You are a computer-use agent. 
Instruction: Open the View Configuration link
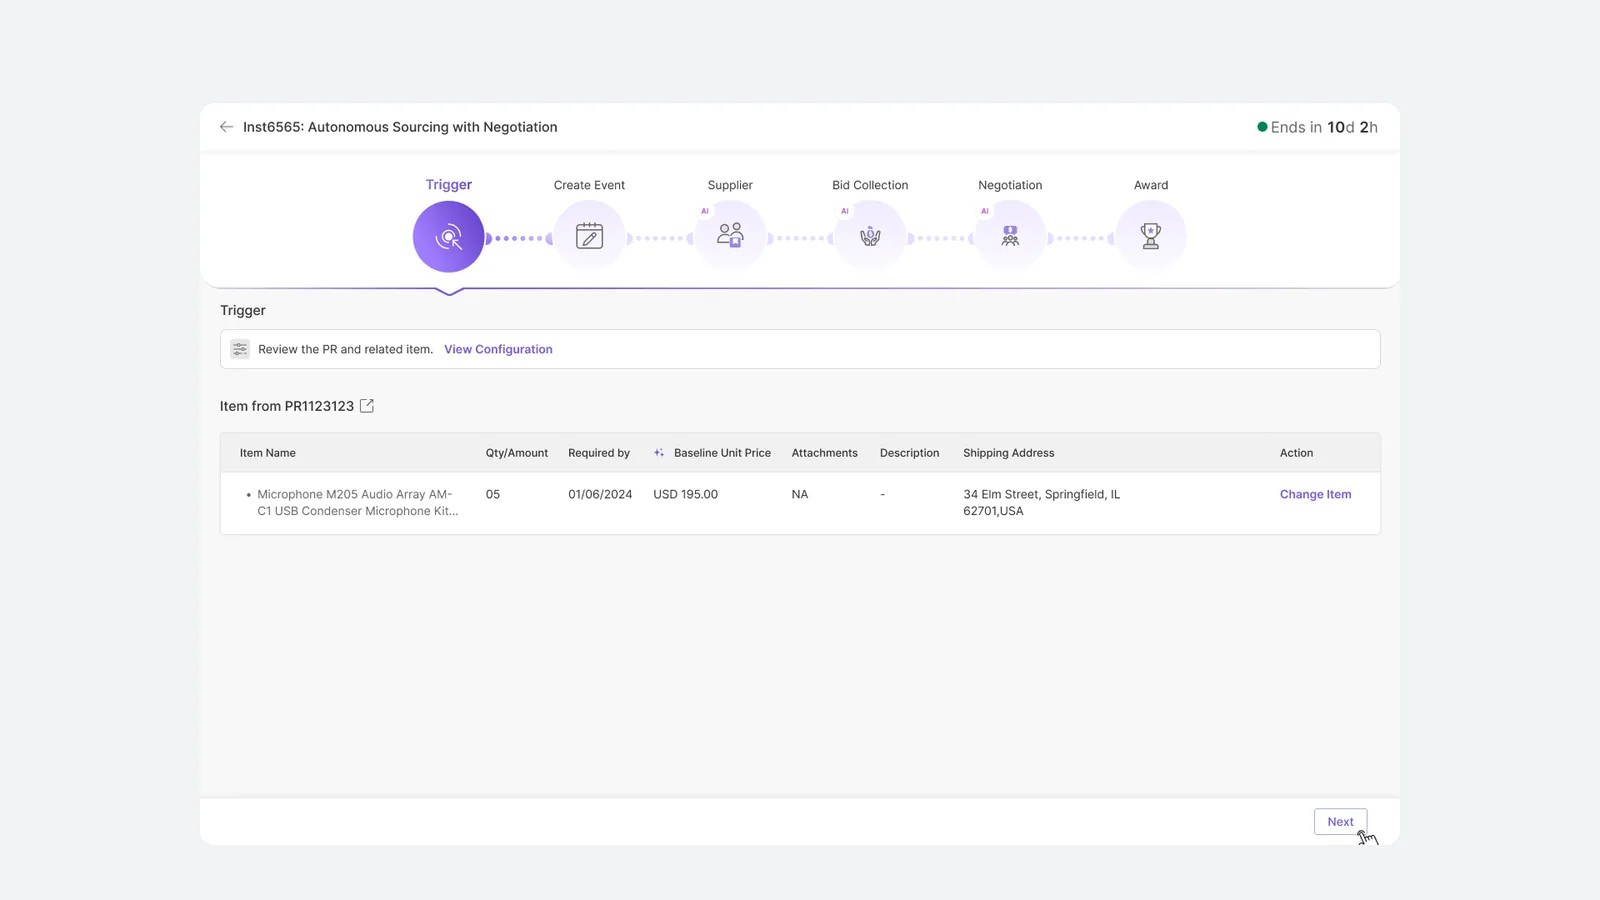pos(498,349)
